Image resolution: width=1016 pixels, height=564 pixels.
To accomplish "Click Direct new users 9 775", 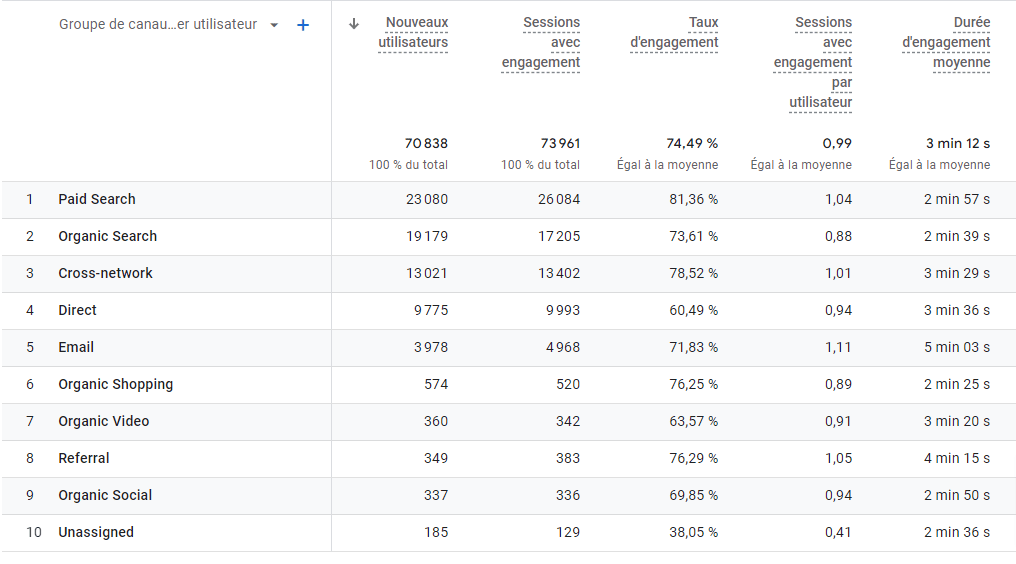I will click(x=431, y=311).
